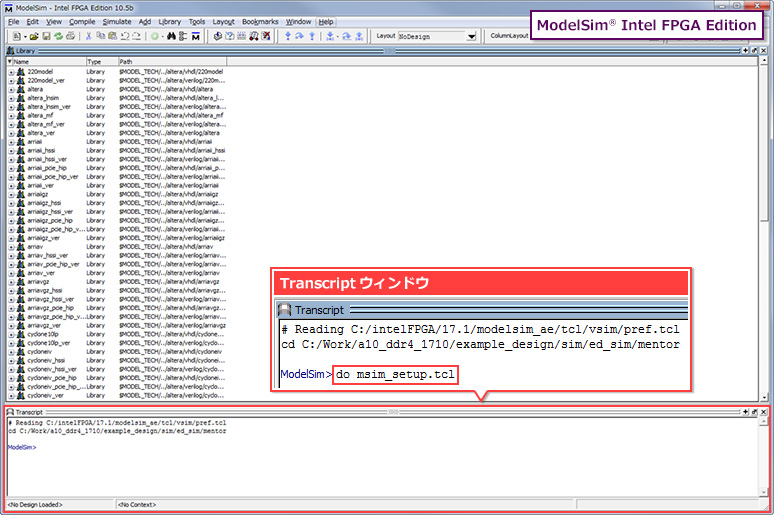Zoom the Transcript panel with plus icon
Screen dimensions: 774x515
click(743, 412)
